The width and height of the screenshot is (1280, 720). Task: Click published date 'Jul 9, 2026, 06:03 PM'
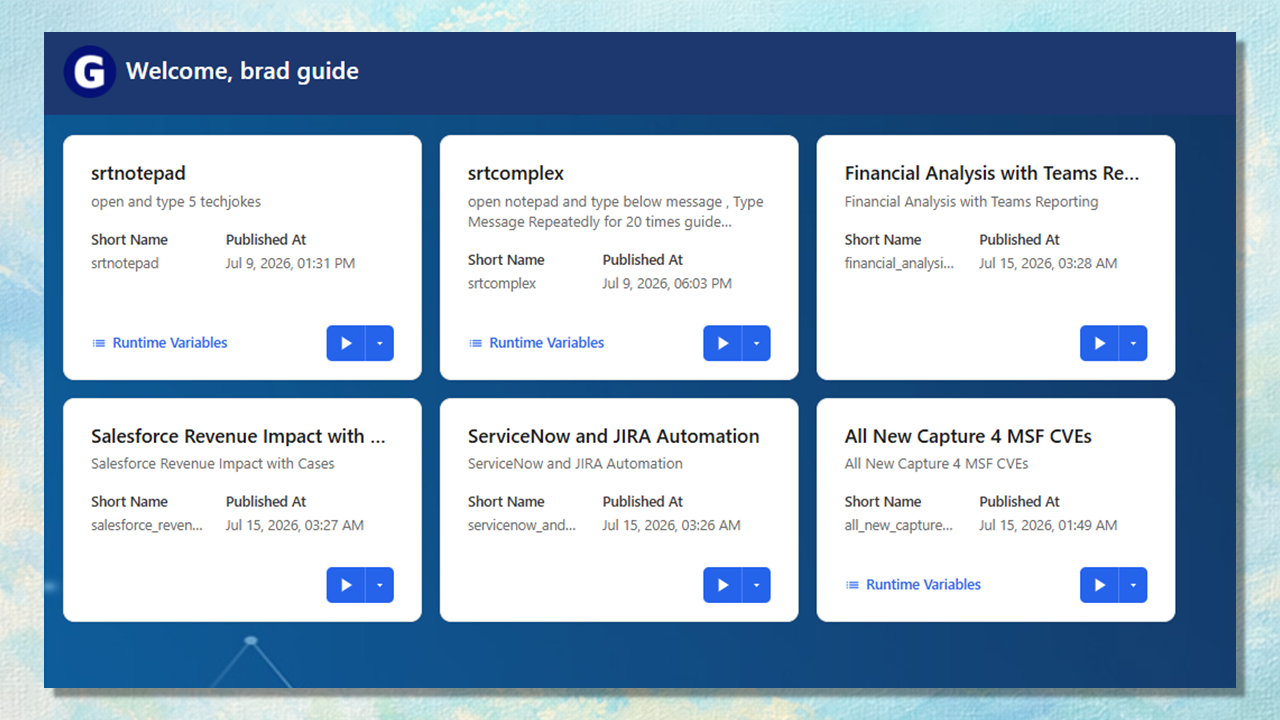click(x=667, y=284)
